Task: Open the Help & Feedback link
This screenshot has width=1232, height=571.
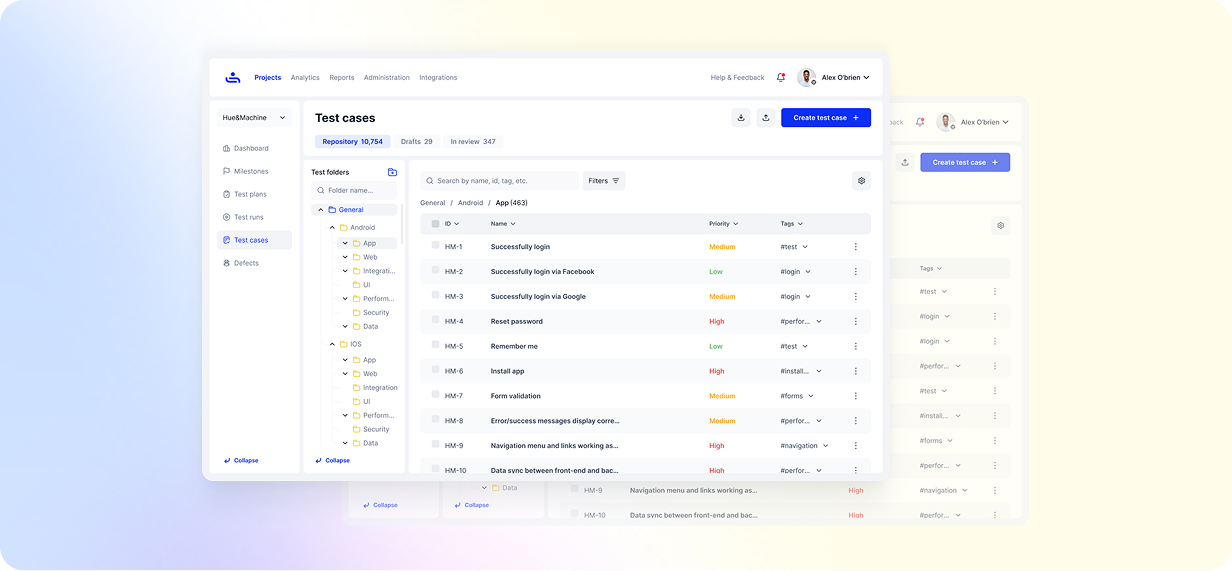Action: click(737, 77)
